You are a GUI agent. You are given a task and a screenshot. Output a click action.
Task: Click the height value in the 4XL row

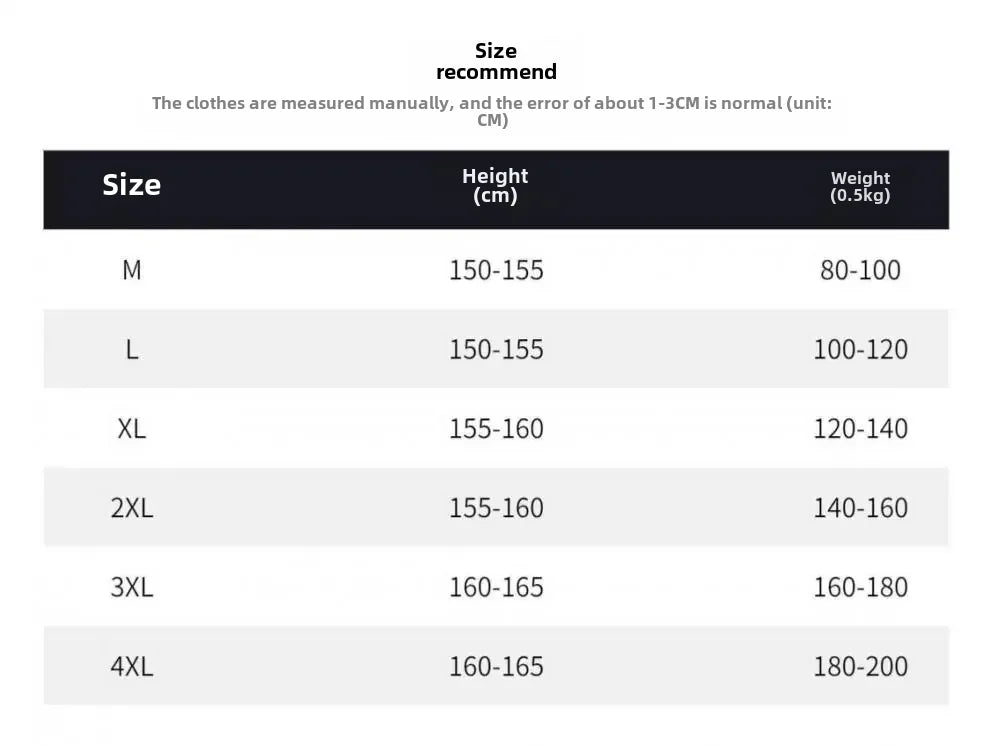click(496, 666)
